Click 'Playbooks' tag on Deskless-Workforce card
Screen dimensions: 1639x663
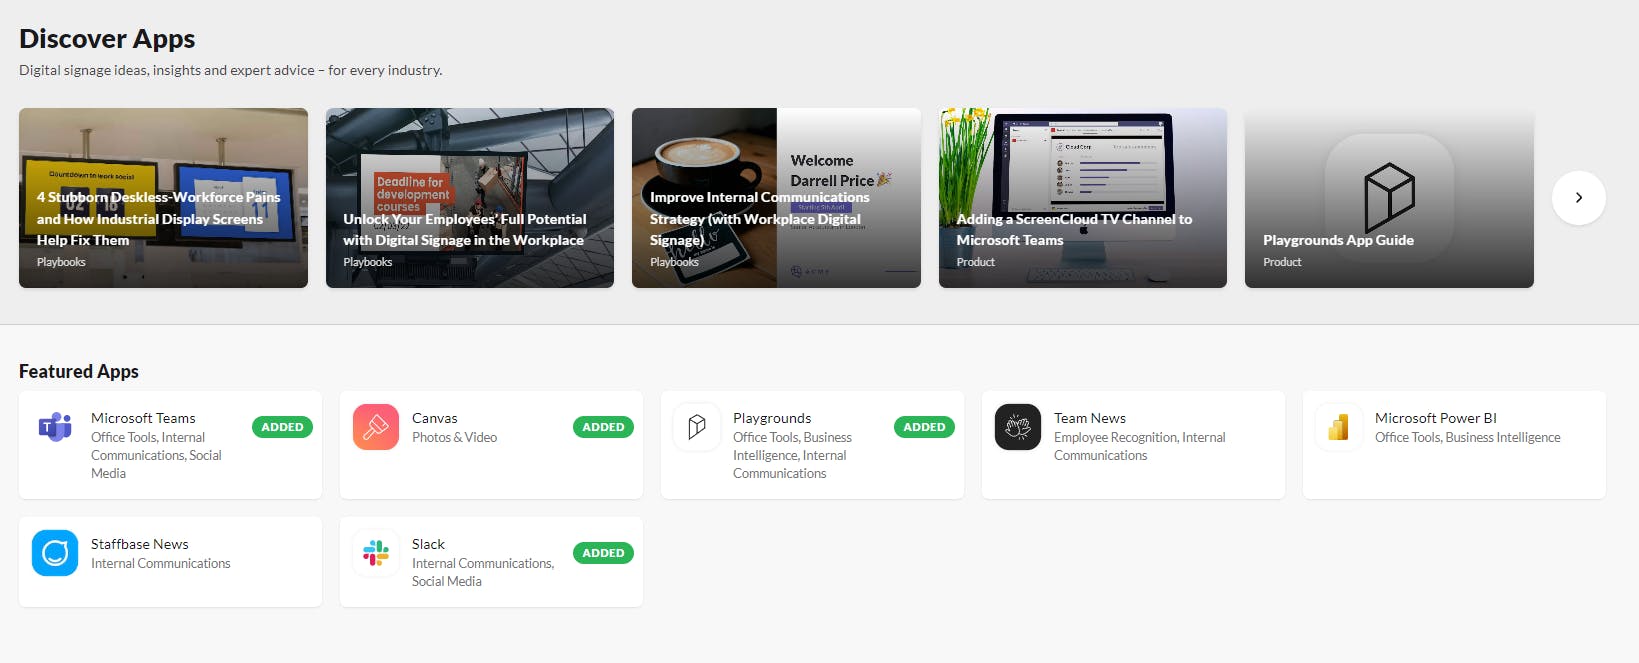point(61,262)
